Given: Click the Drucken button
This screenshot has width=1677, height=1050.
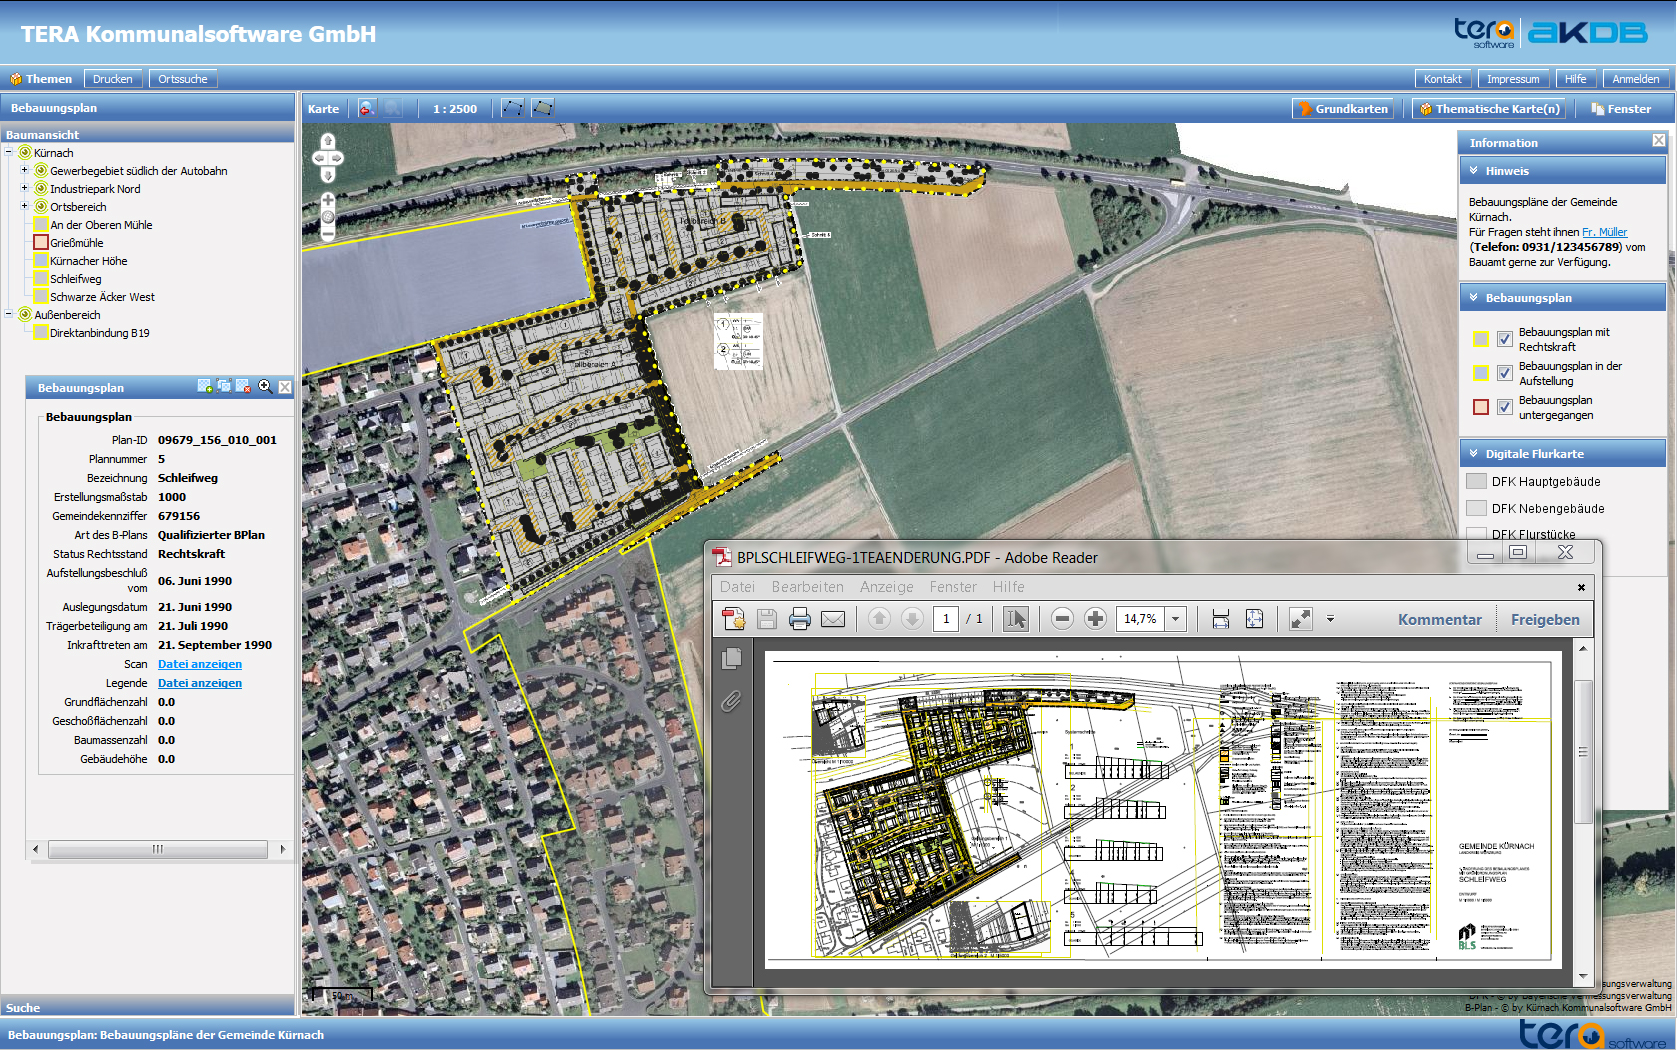Looking at the screenshot, I should tap(112, 79).
